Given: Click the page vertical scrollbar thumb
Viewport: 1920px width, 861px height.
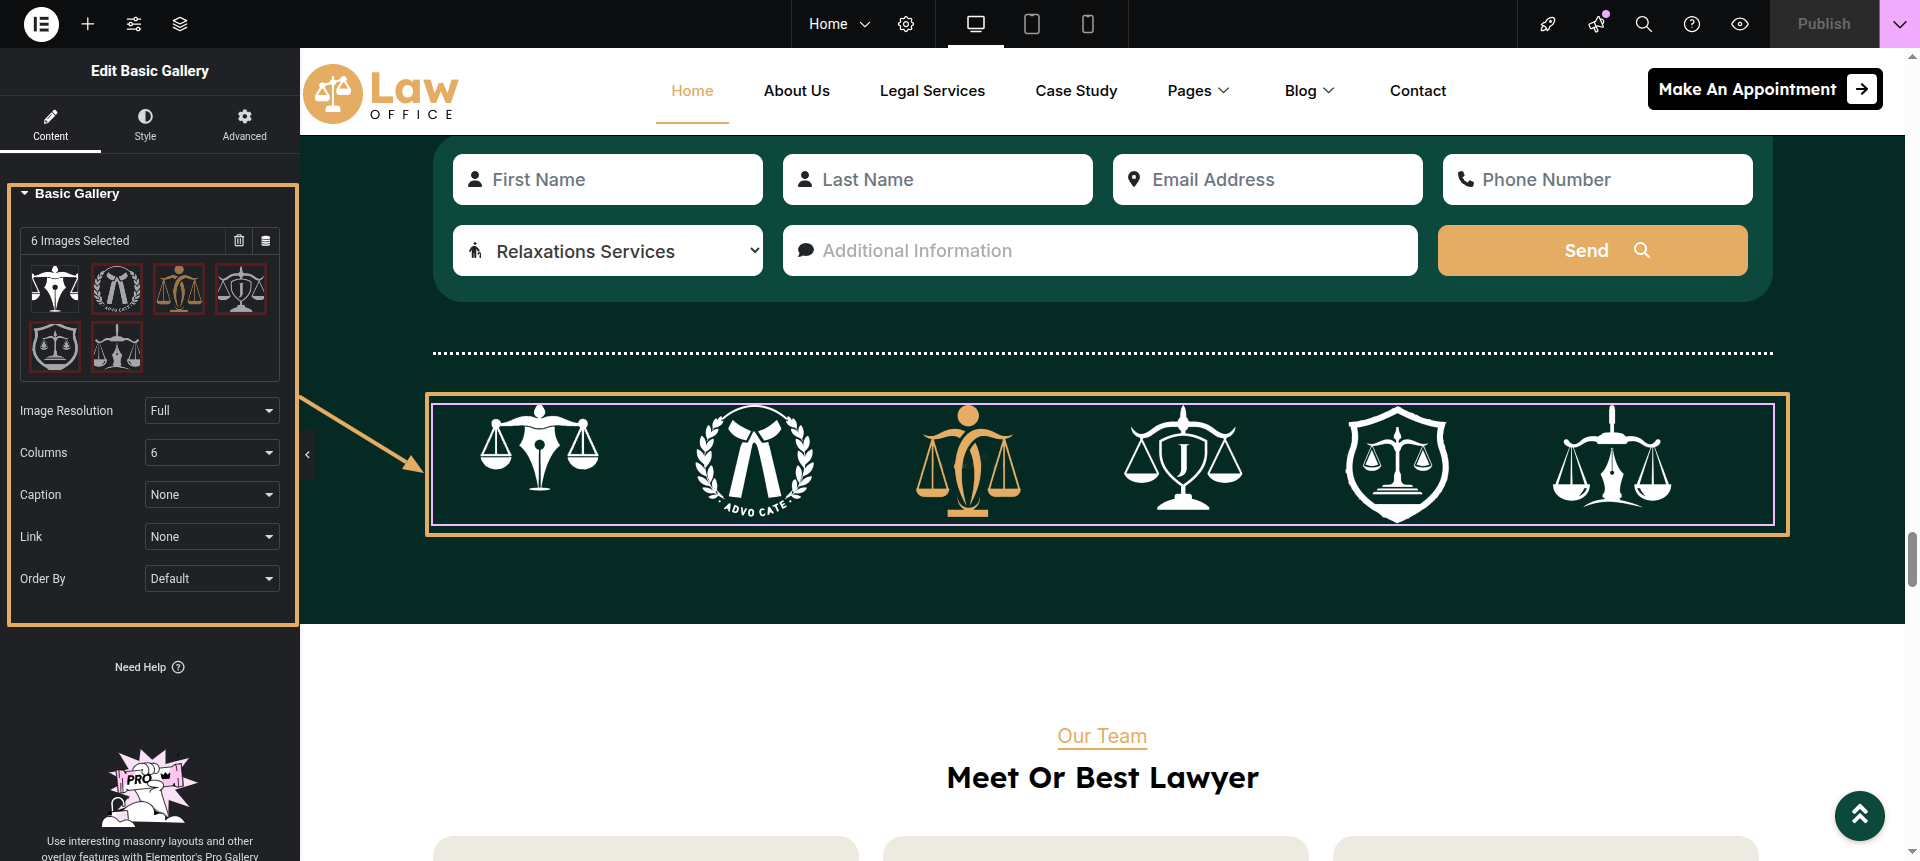Looking at the screenshot, I should pyautogui.click(x=1912, y=559).
